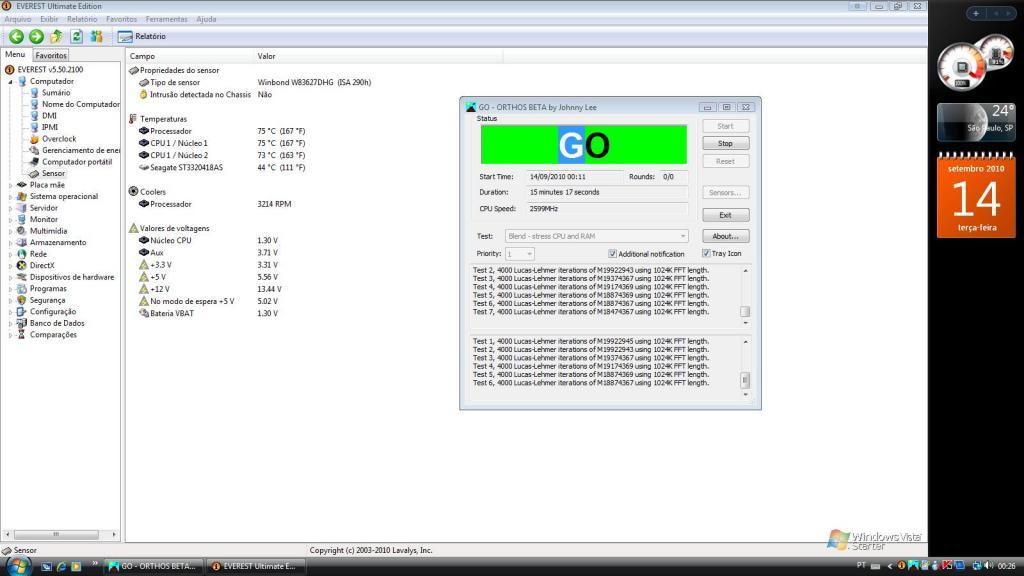Click the Campo column header
This screenshot has width=1024, height=576.
click(x=189, y=56)
